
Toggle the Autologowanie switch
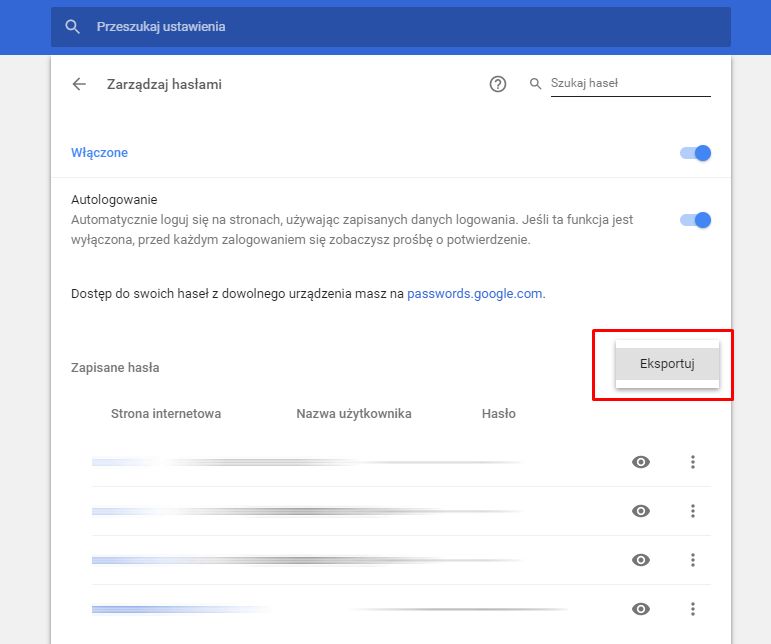tap(696, 220)
